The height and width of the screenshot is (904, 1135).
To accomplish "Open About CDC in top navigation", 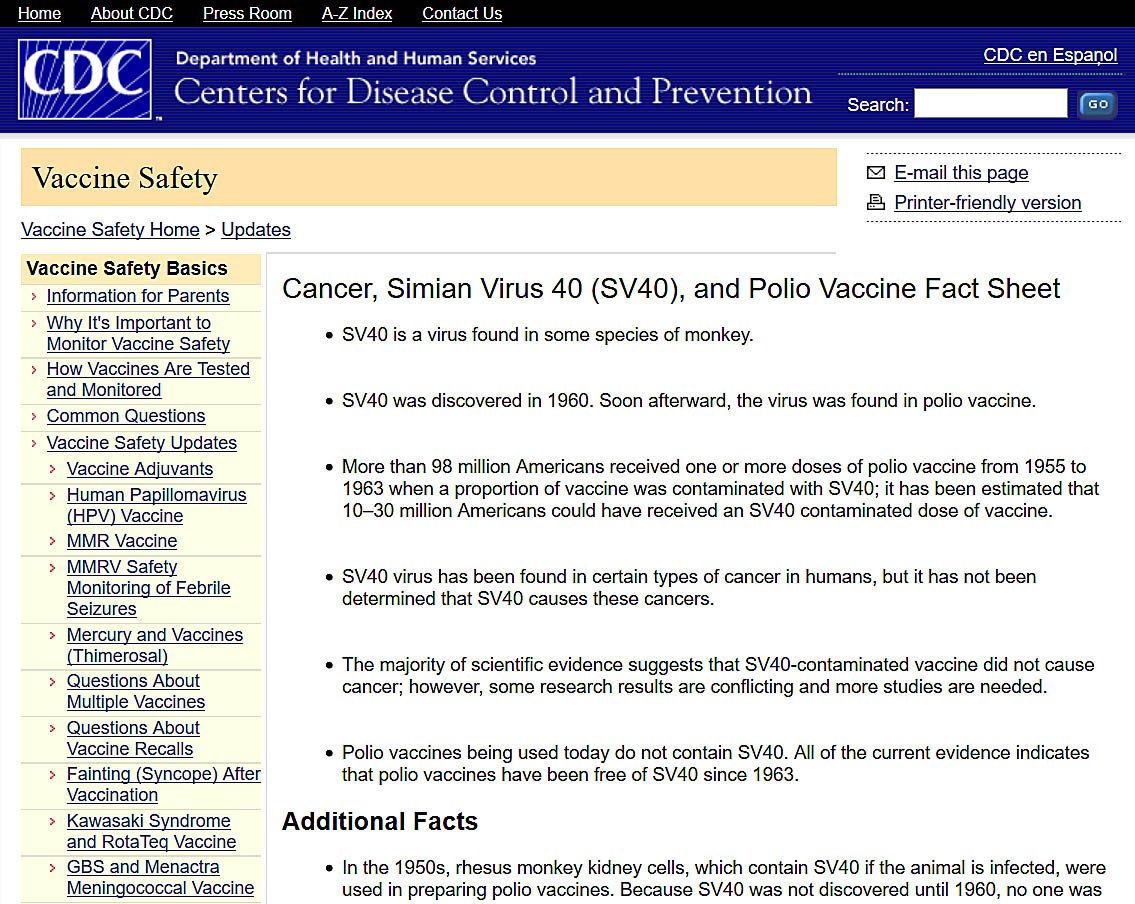I will tap(131, 13).
